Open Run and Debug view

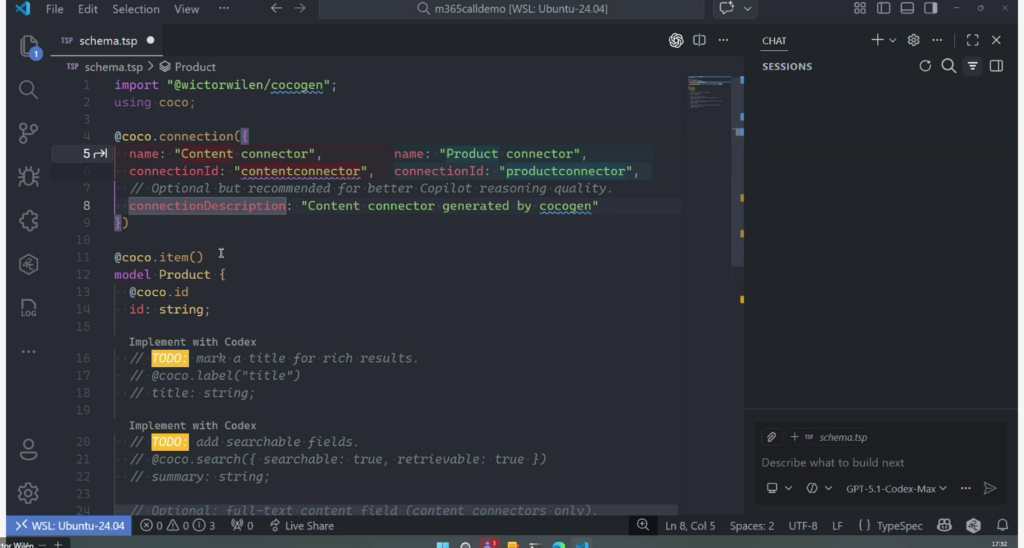click(x=28, y=177)
